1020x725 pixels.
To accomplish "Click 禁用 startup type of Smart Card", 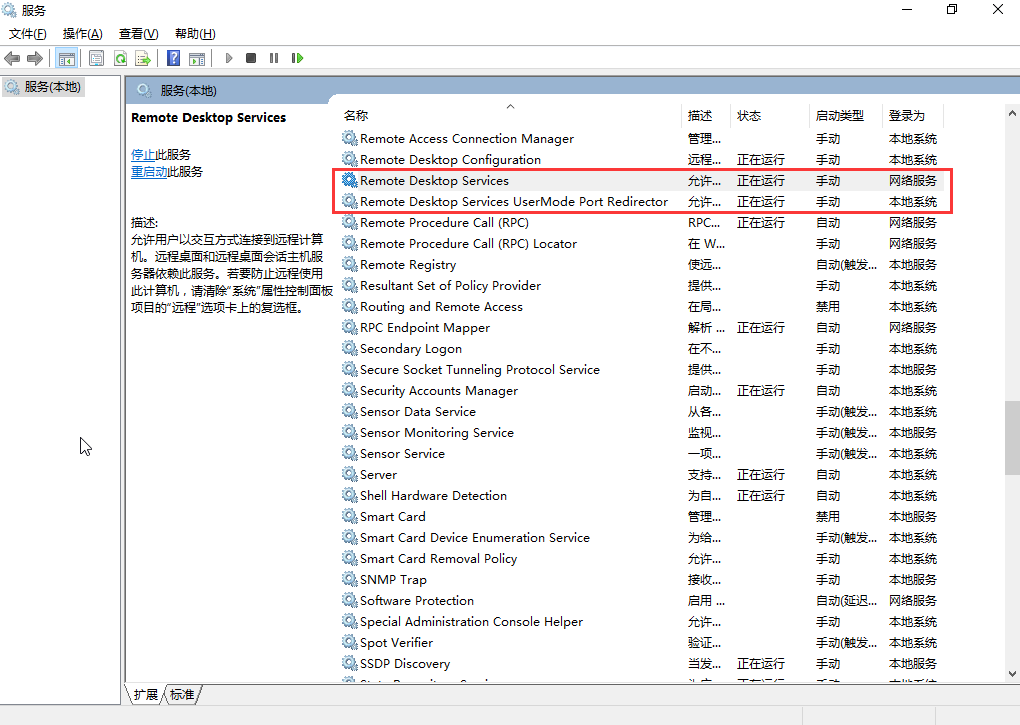I will (x=828, y=516).
